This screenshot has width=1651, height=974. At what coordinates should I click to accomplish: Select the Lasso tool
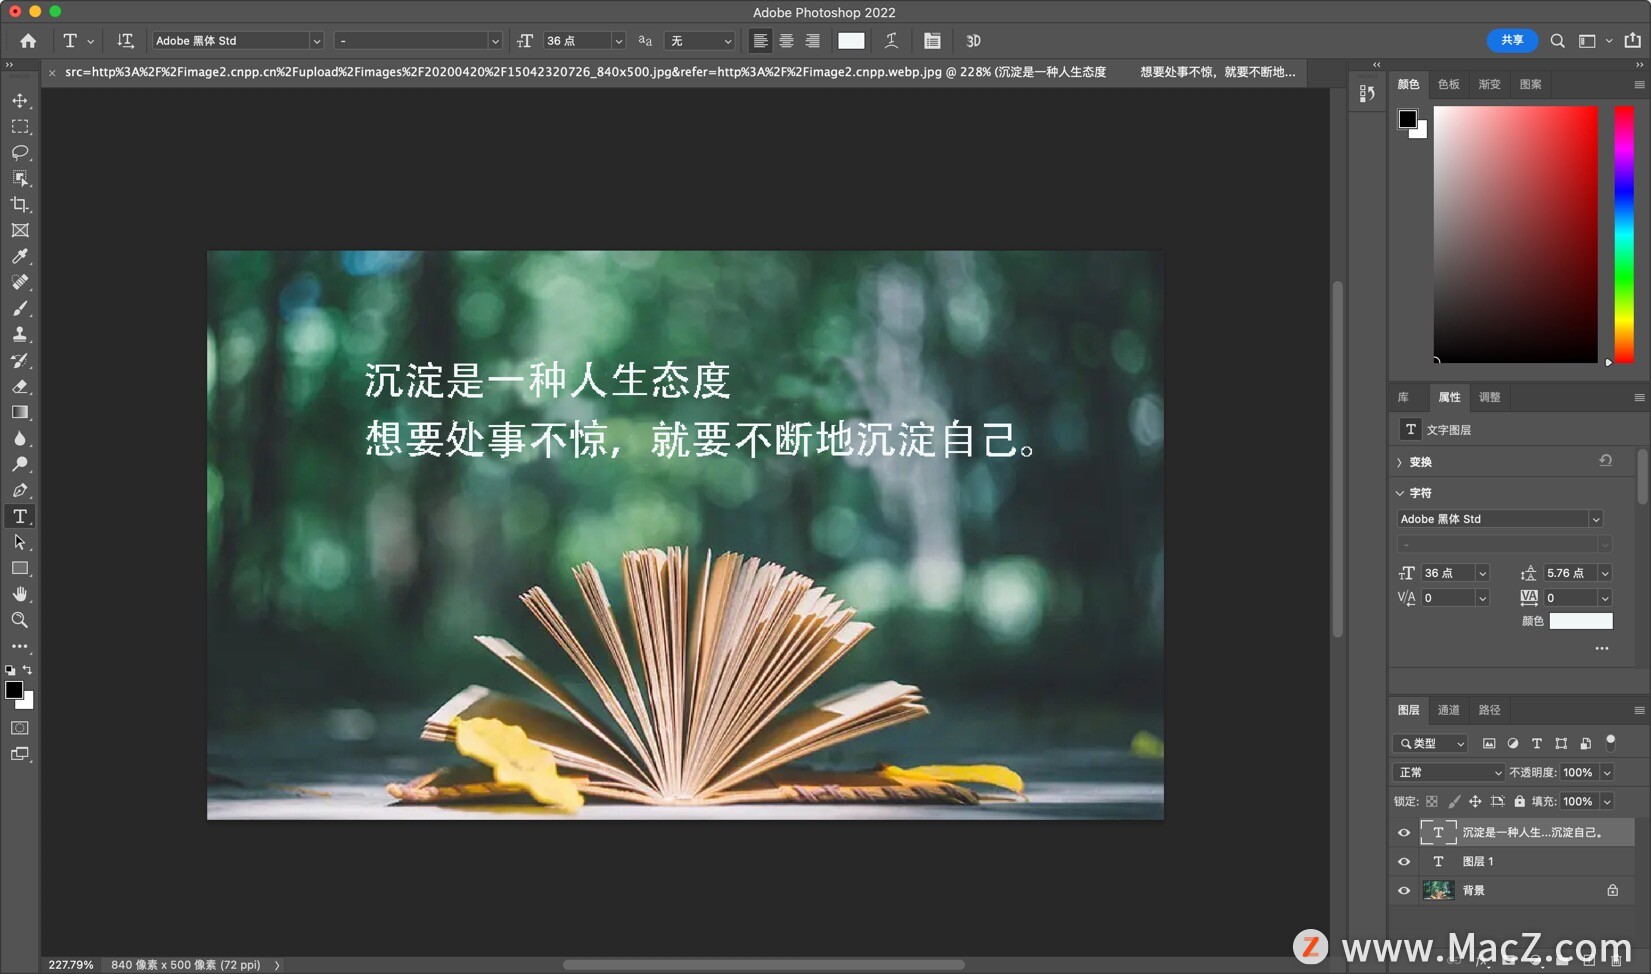pos(20,153)
